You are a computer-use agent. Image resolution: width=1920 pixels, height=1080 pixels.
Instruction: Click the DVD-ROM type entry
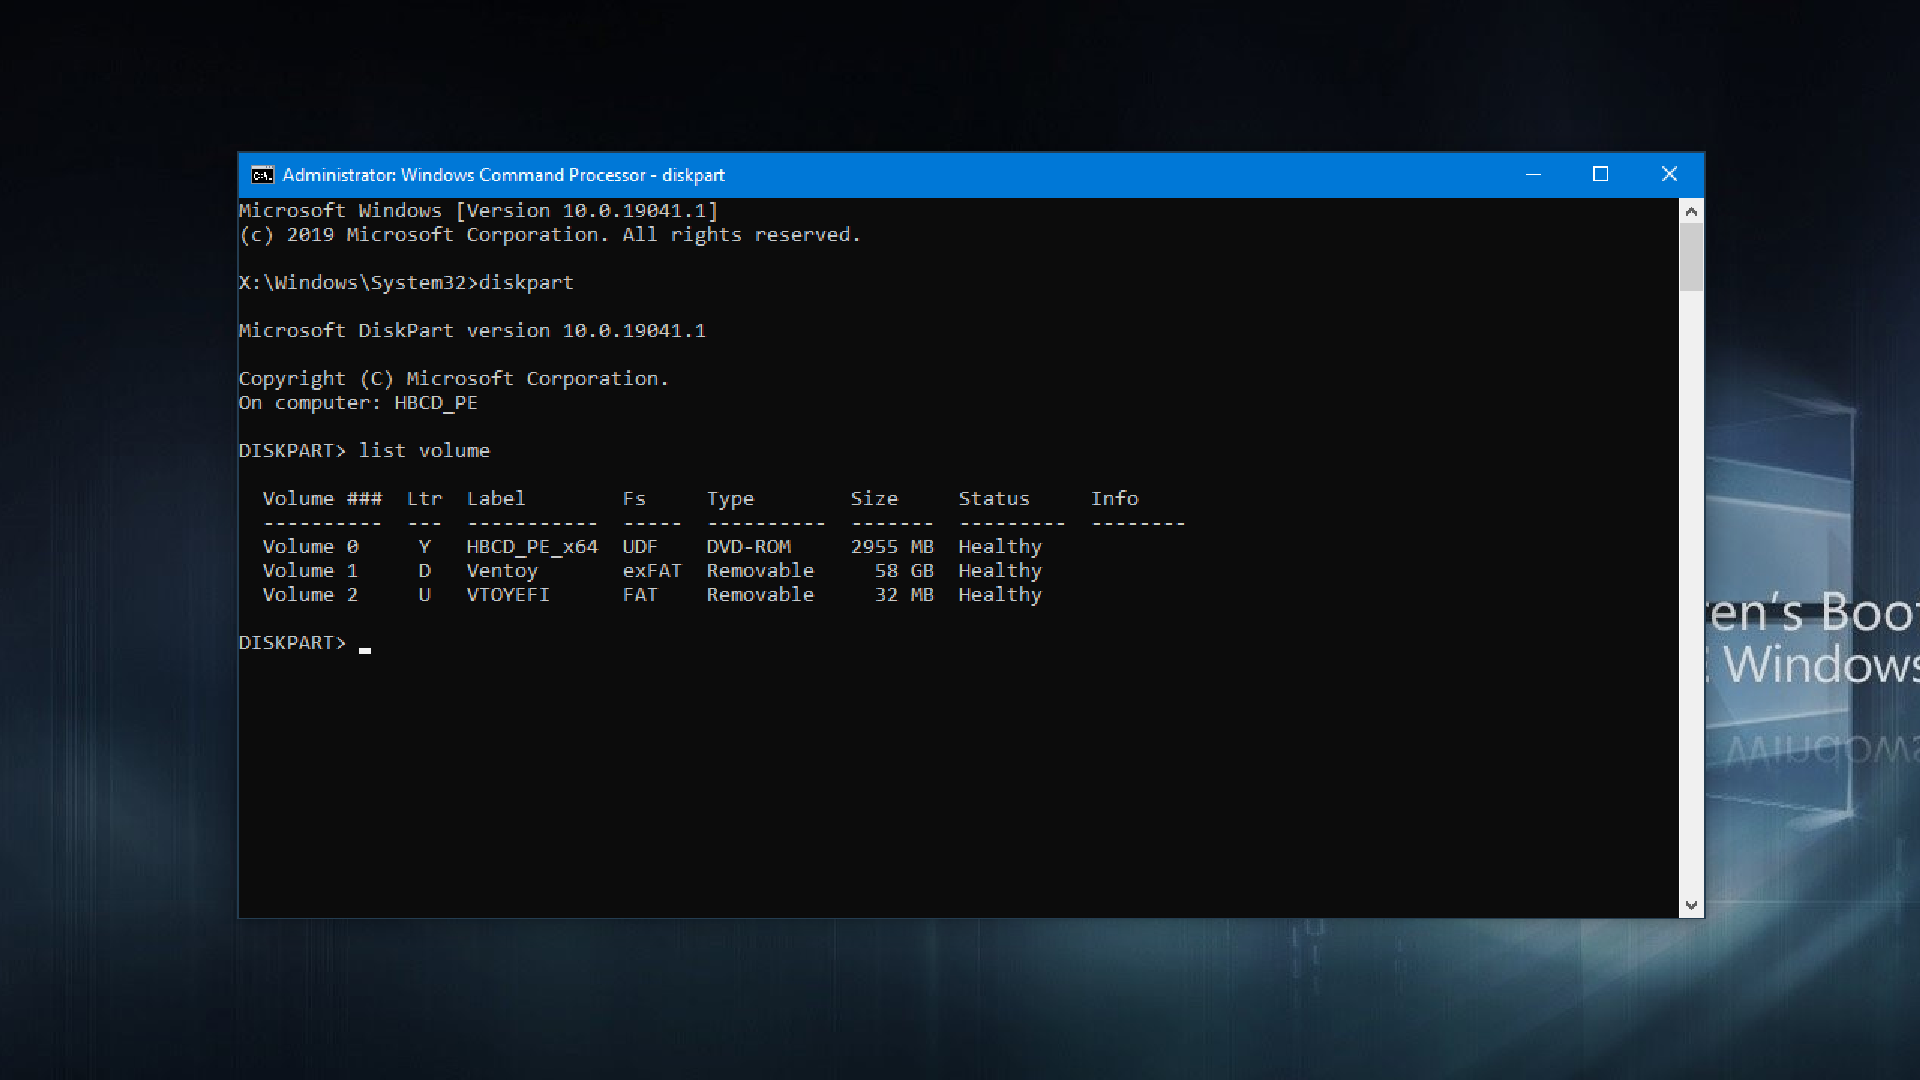[748, 547]
